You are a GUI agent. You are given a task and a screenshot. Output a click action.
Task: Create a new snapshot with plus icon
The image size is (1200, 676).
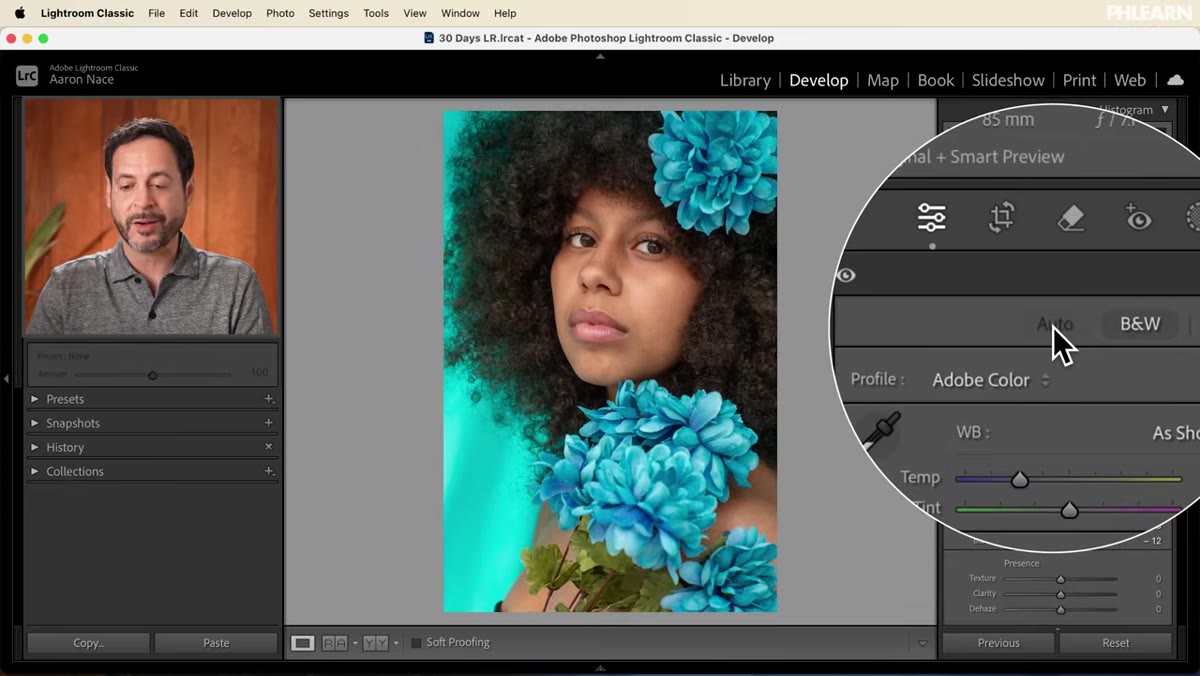tap(268, 423)
